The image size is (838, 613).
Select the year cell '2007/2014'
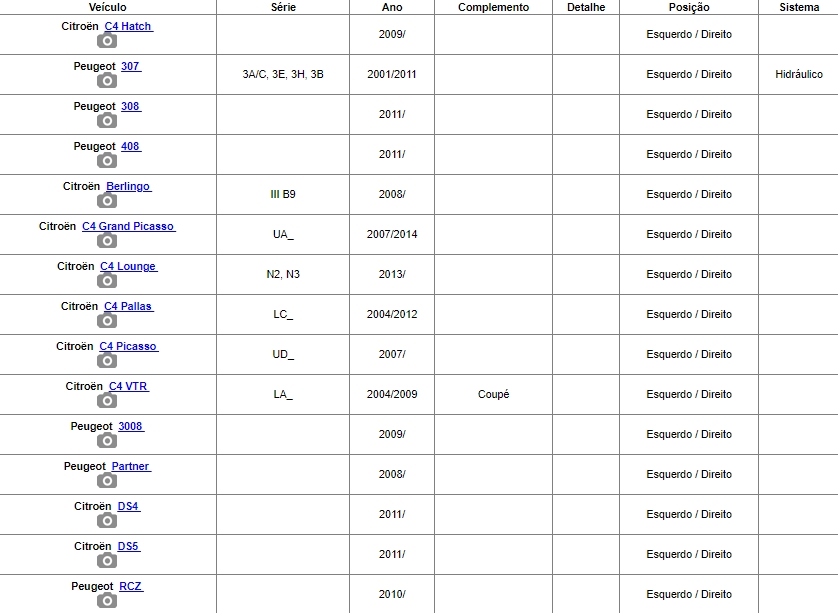tap(392, 235)
